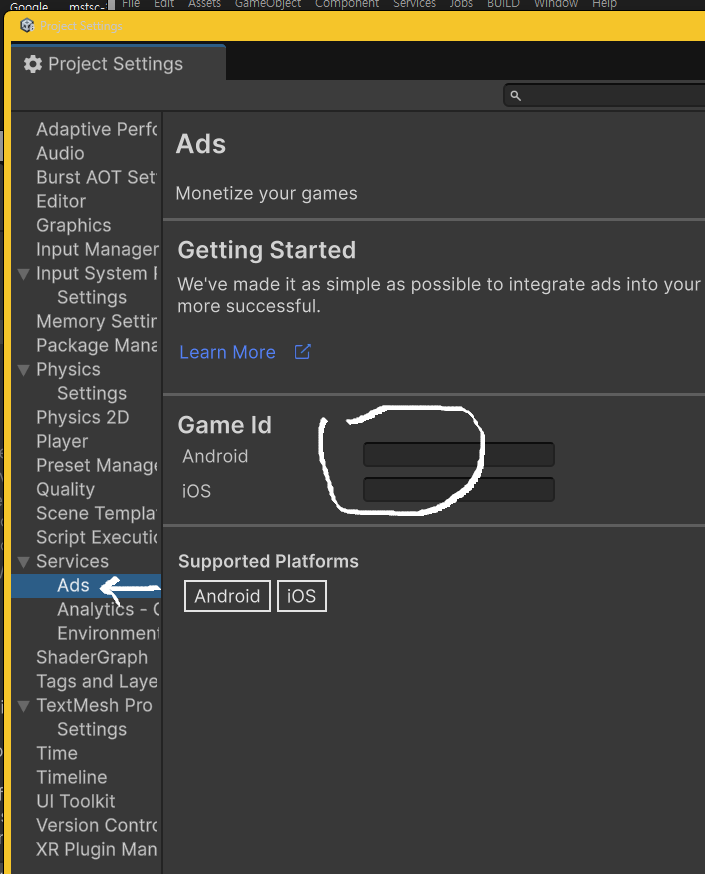Collapse the Services group arrow
The width and height of the screenshot is (705, 874).
23,561
